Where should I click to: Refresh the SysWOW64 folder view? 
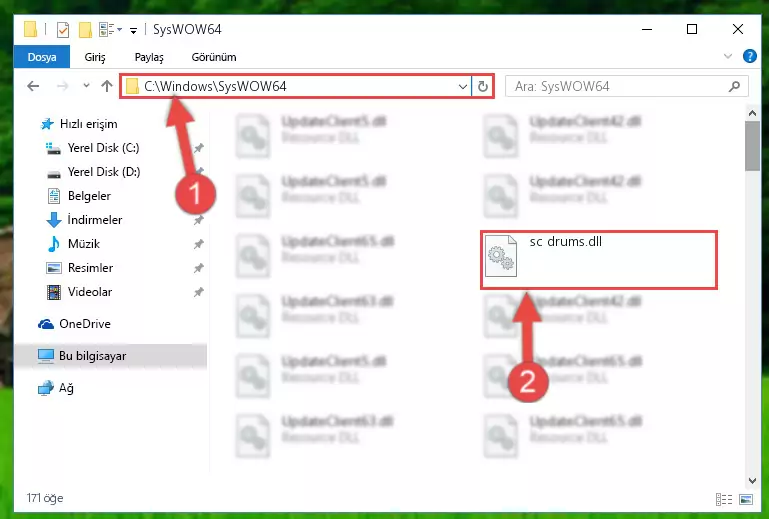point(483,86)
